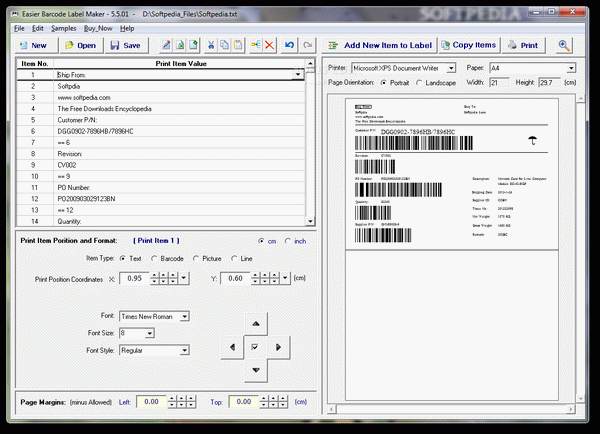Select Line item type
This screenshot has height=434, width=600.
tap(234, 259)
